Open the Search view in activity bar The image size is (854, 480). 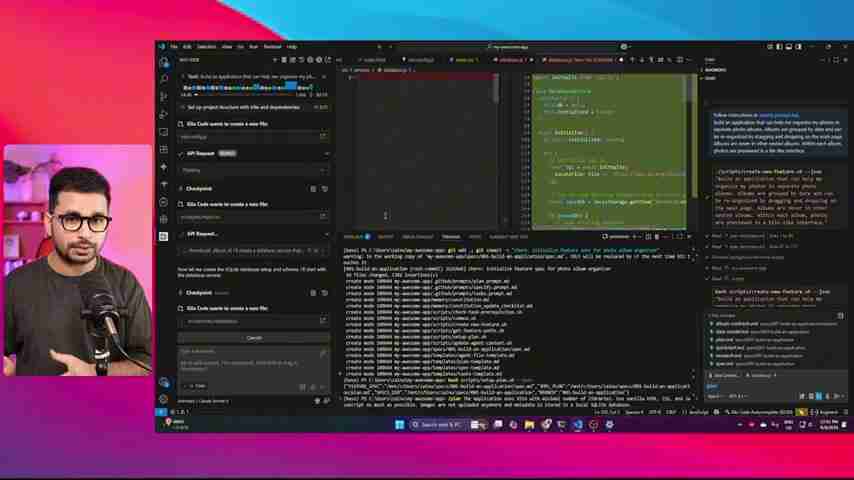coord(164,80)
